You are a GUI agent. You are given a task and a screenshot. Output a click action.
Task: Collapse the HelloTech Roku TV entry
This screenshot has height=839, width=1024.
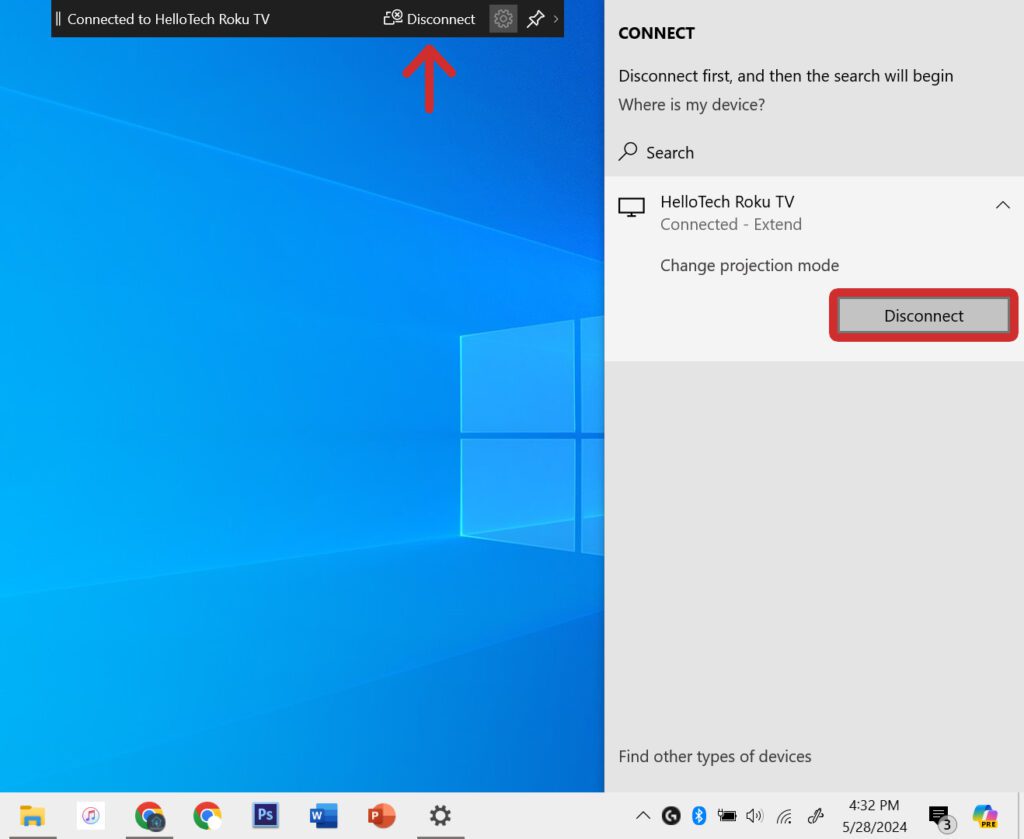(1003, 204)
